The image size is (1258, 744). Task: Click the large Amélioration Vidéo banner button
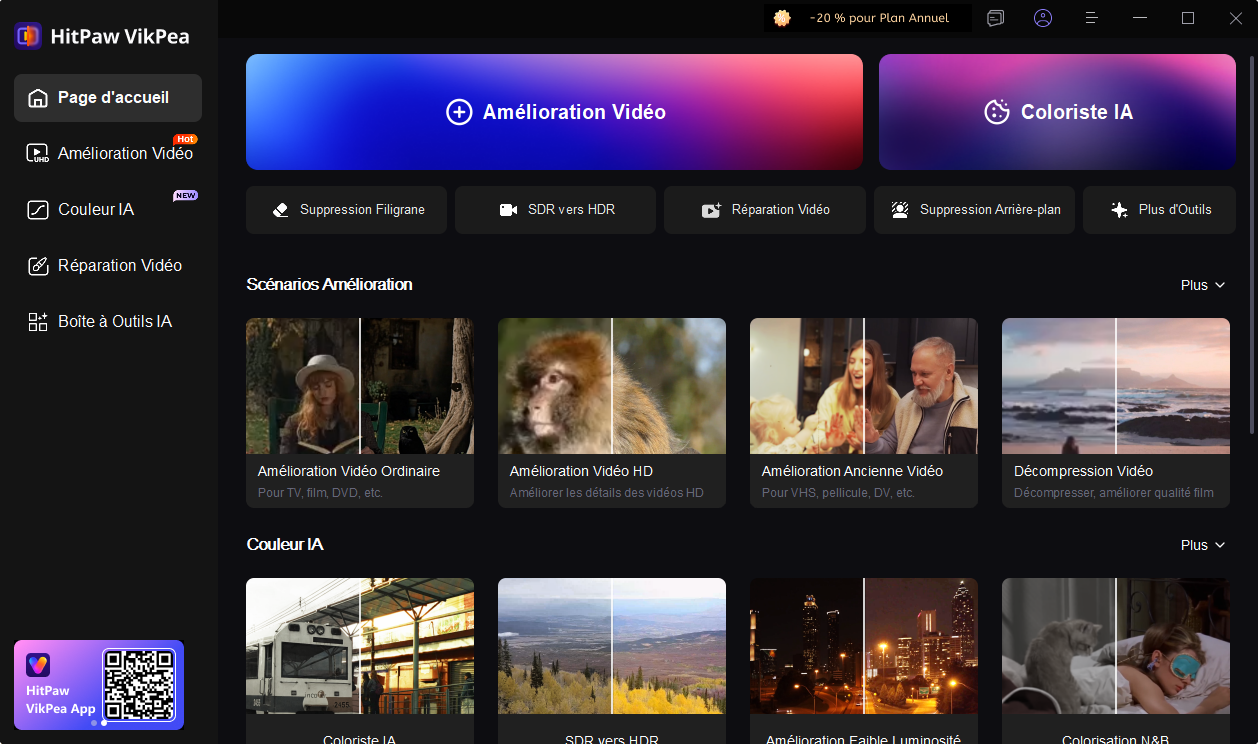click(x=554, y=112)
